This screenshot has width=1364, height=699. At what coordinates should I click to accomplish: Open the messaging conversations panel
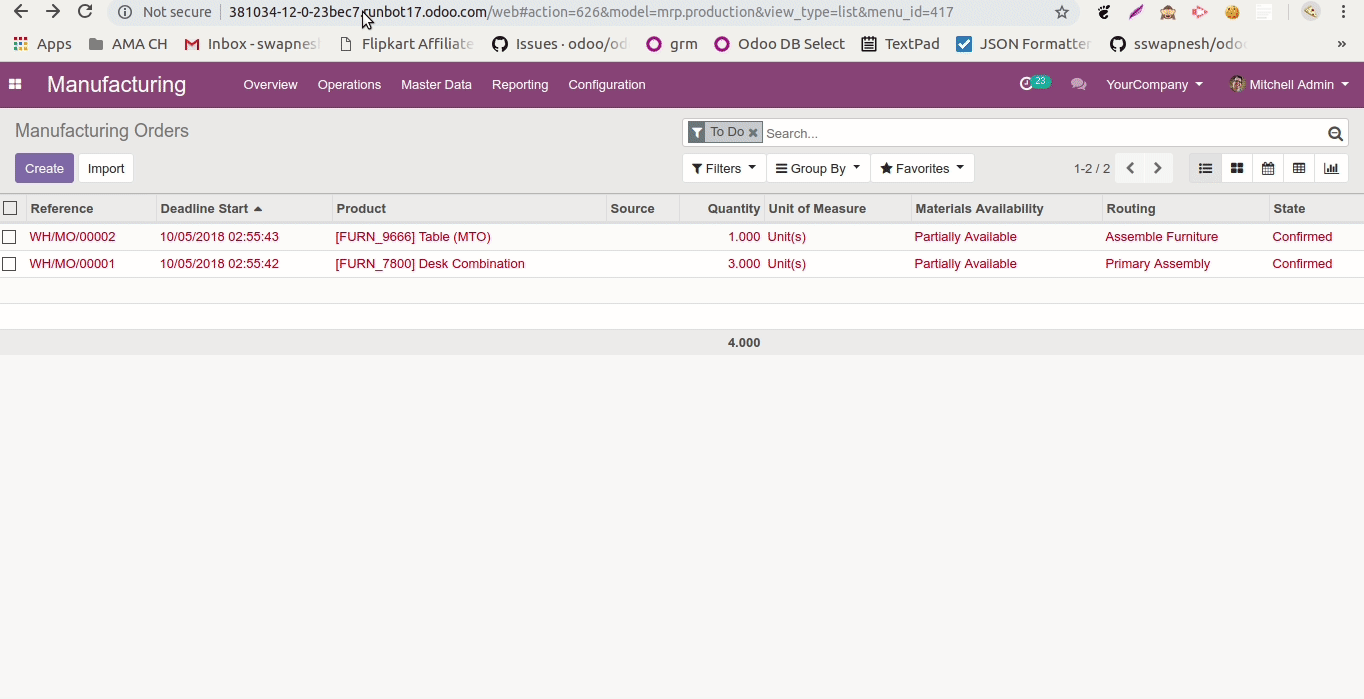pyautogui.click(x=1078, y=85)
